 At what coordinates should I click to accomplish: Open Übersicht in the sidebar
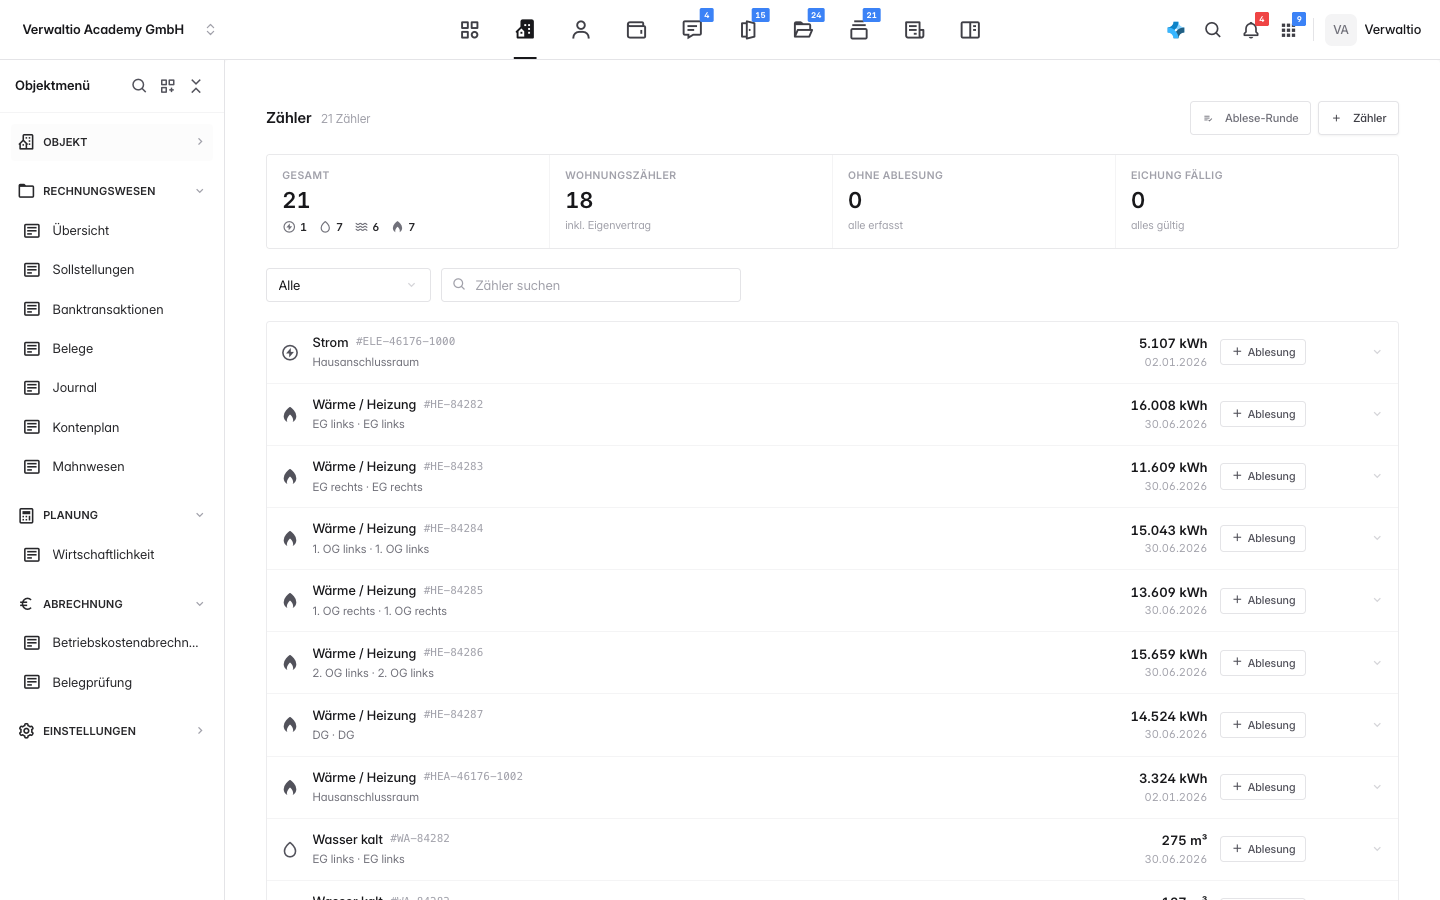(112, 231)
